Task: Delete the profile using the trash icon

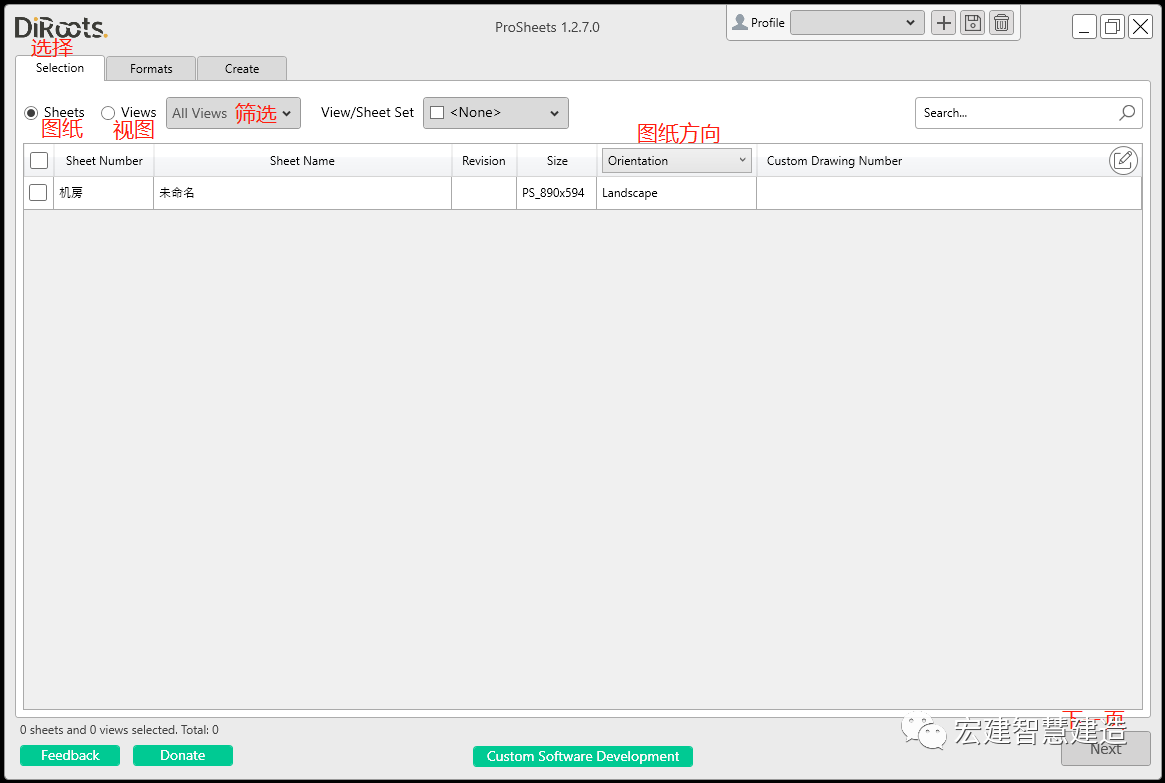Action: (x=1002, y=23)
